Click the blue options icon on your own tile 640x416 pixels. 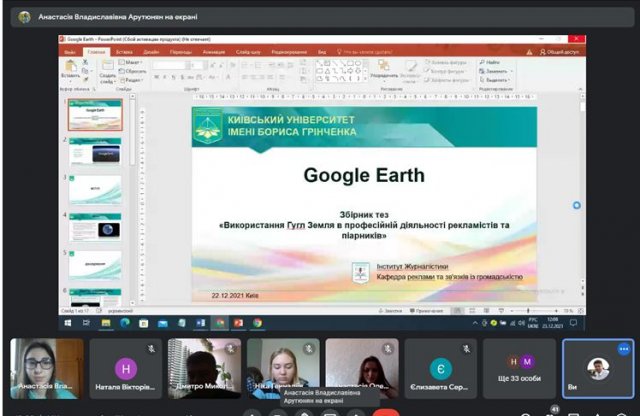(x=624, y=349)
